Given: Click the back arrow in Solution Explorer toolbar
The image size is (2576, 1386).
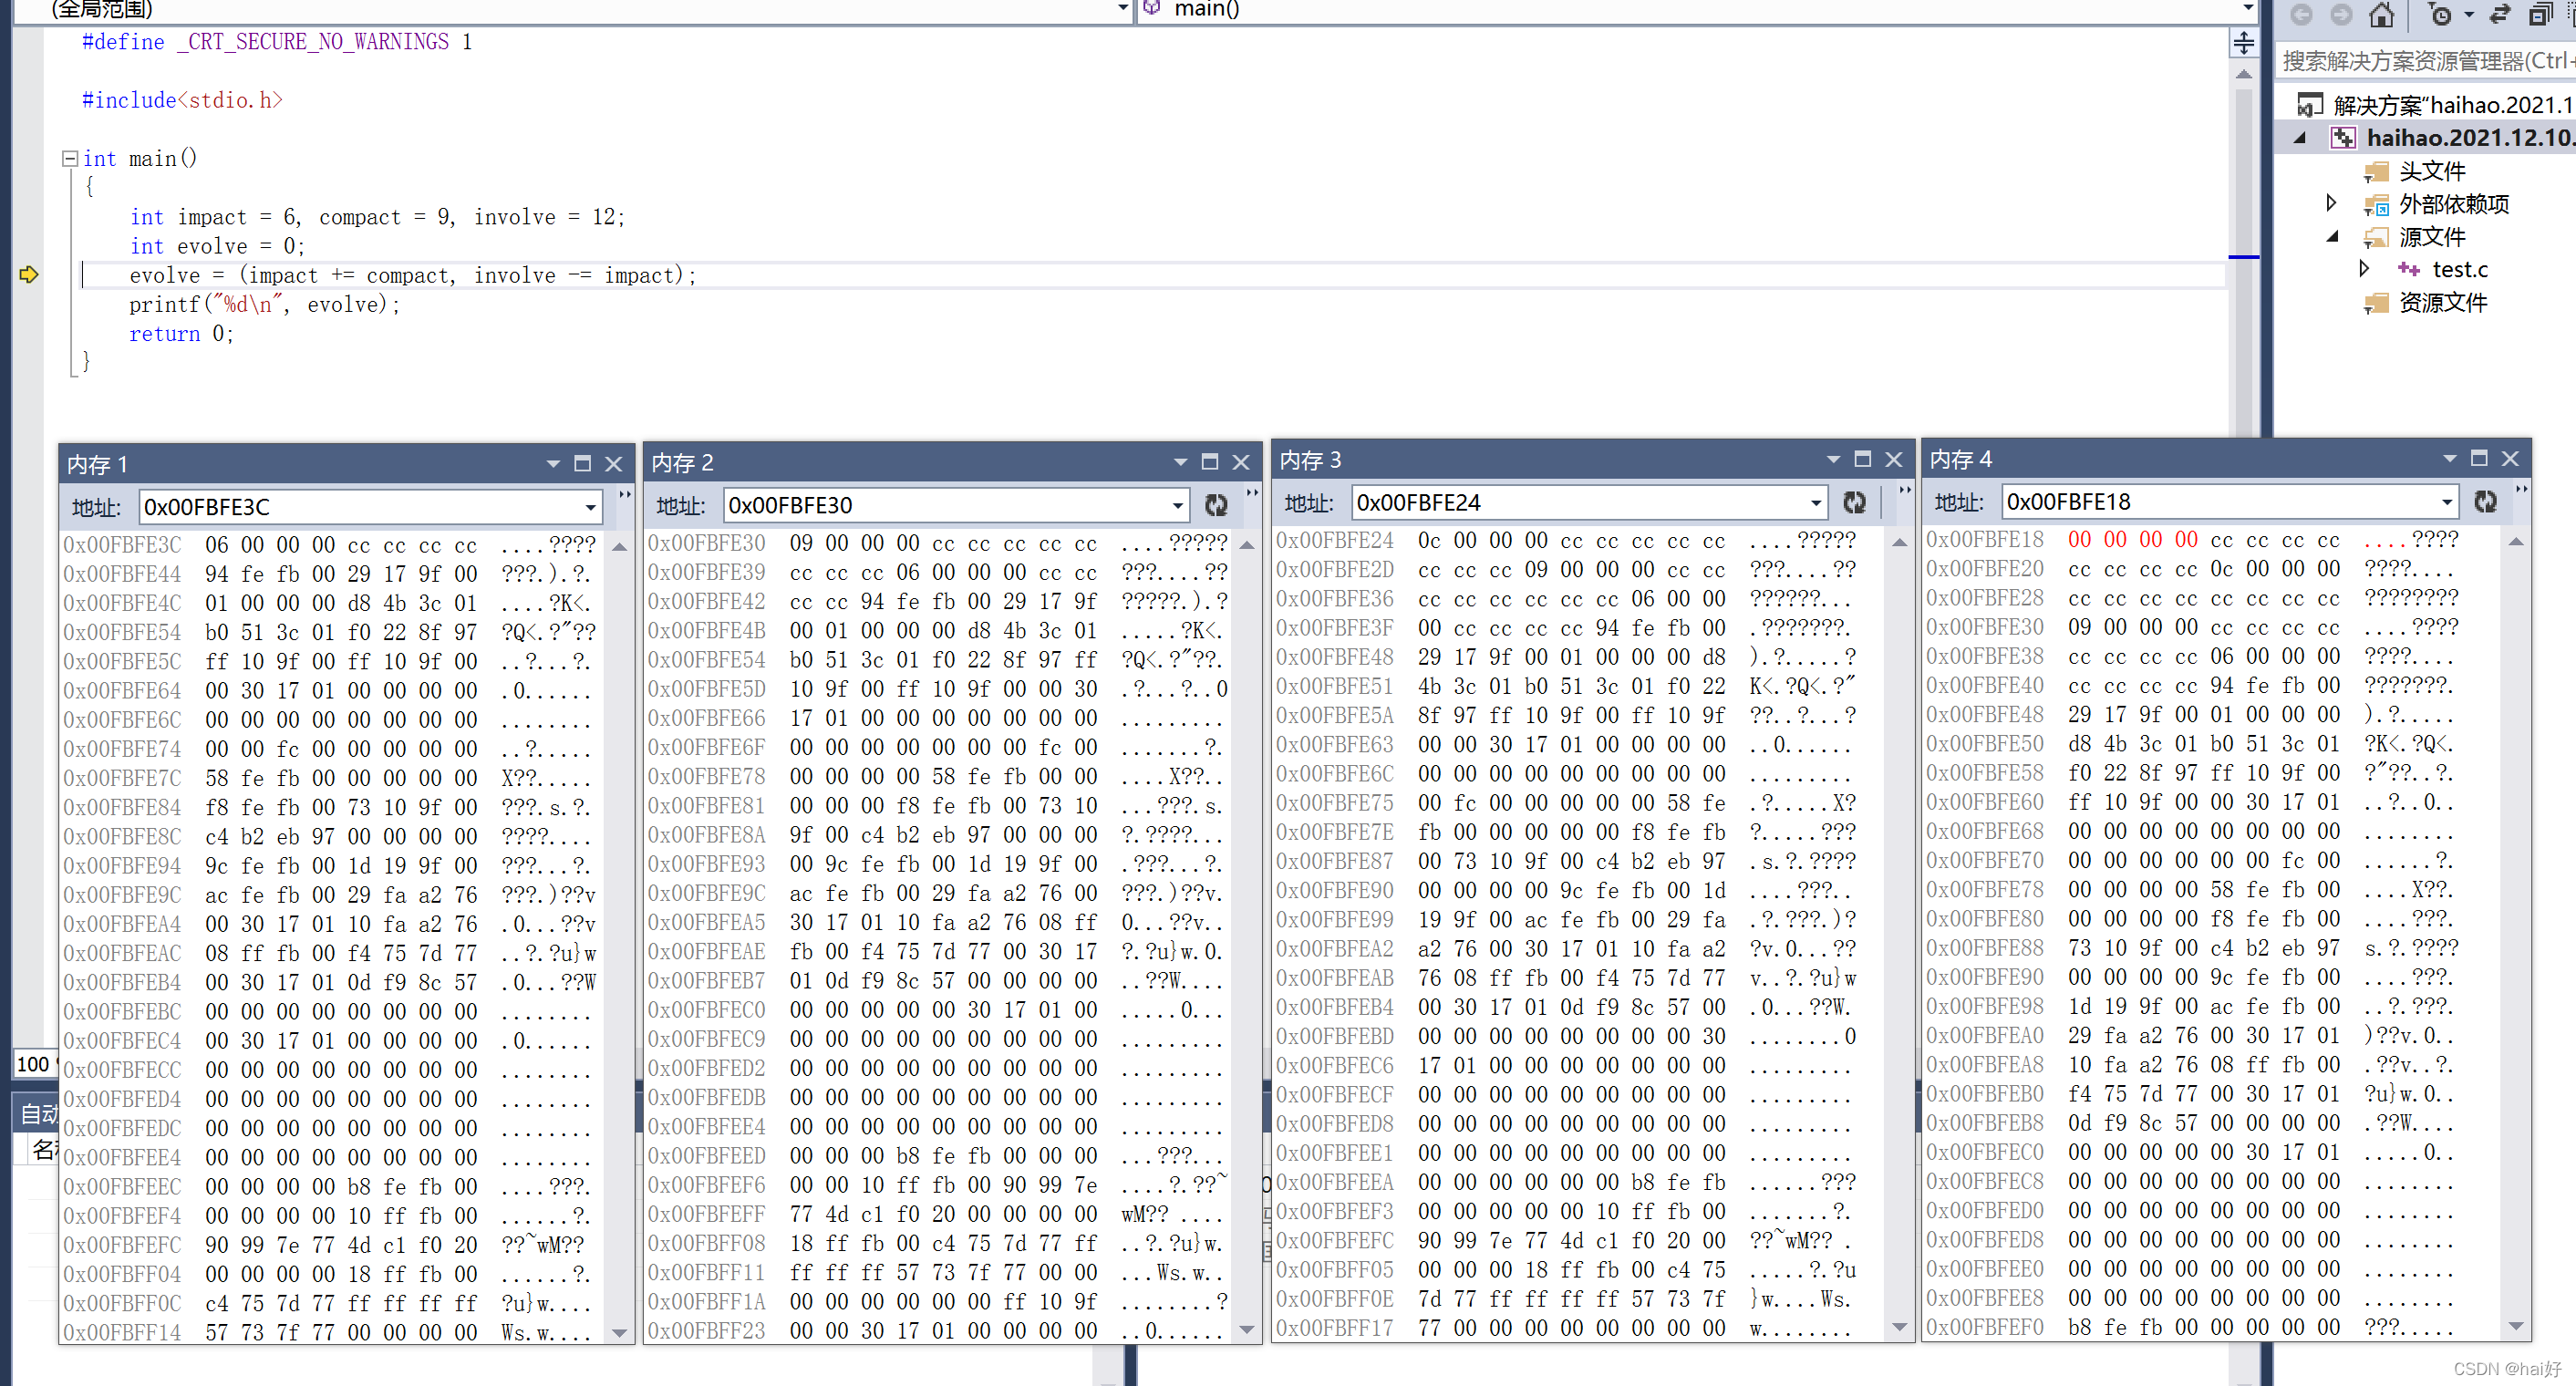Looking at the screenshot, I should 2301,14.
